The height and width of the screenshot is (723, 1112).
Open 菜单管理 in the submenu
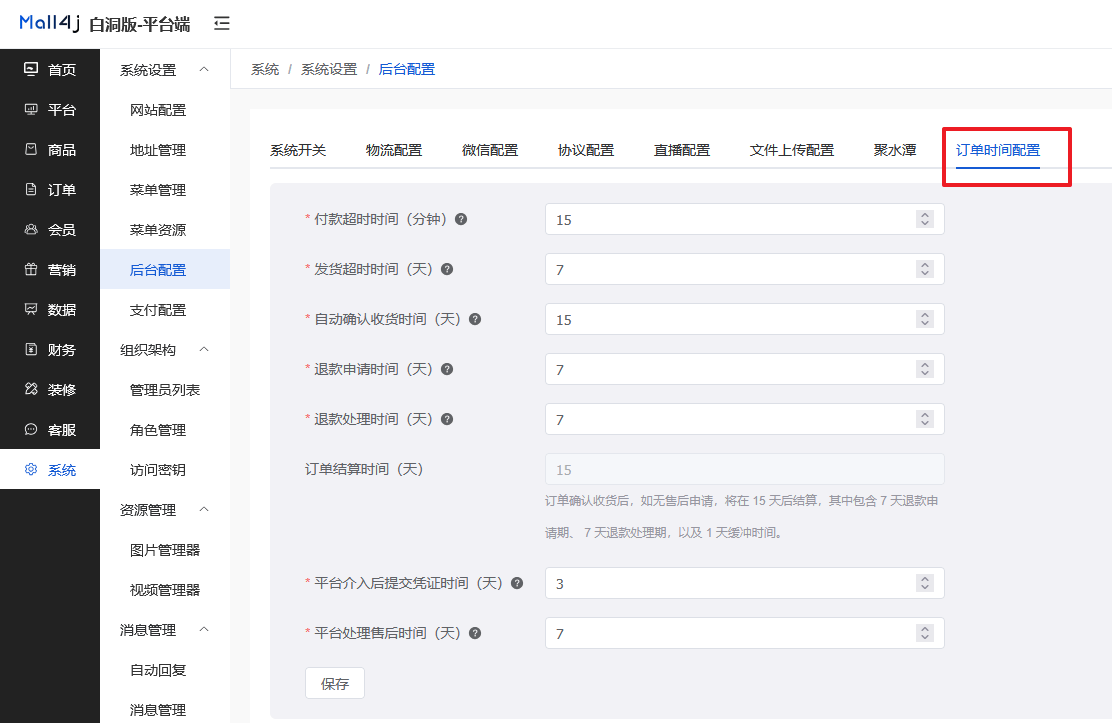click(x=157, y=190)
